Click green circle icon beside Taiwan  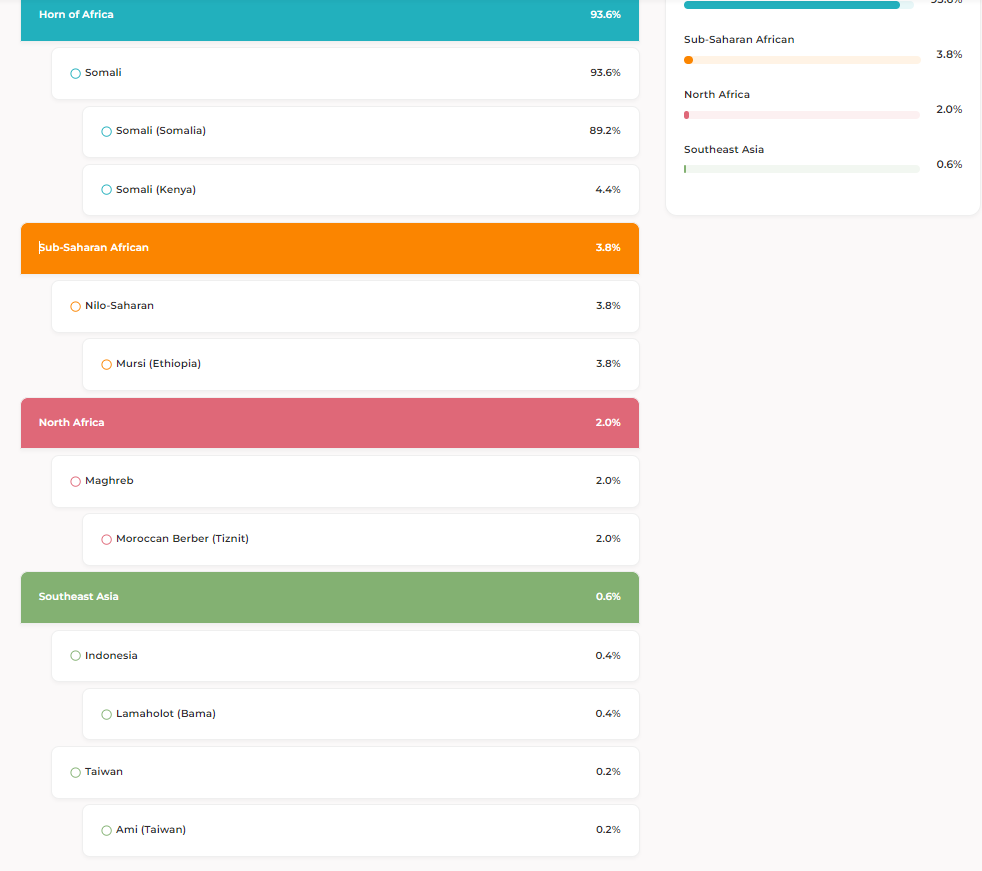(75, 772)
